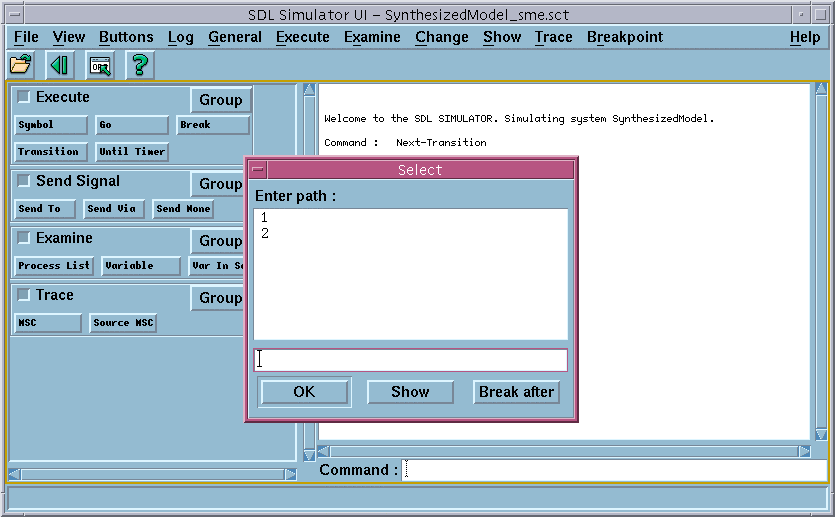Click the Until Timer button

pyautogui.click(x=132, y=152)
